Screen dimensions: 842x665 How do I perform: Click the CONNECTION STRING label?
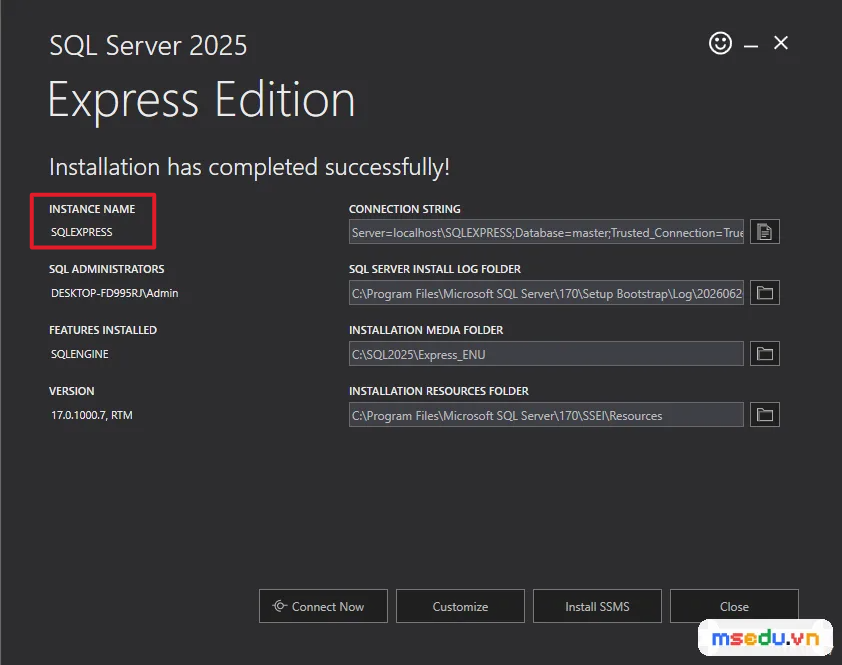[404, 209]
